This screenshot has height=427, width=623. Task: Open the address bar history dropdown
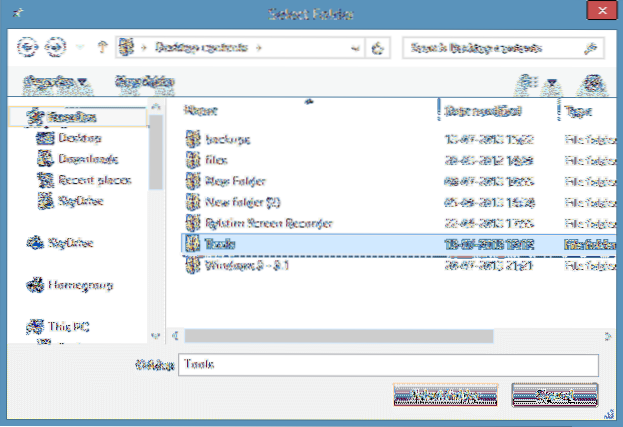coord(355,46)
